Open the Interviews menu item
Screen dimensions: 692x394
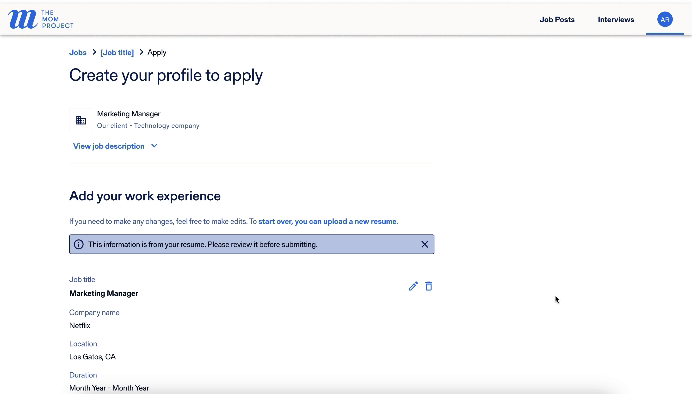click(616, 19)
